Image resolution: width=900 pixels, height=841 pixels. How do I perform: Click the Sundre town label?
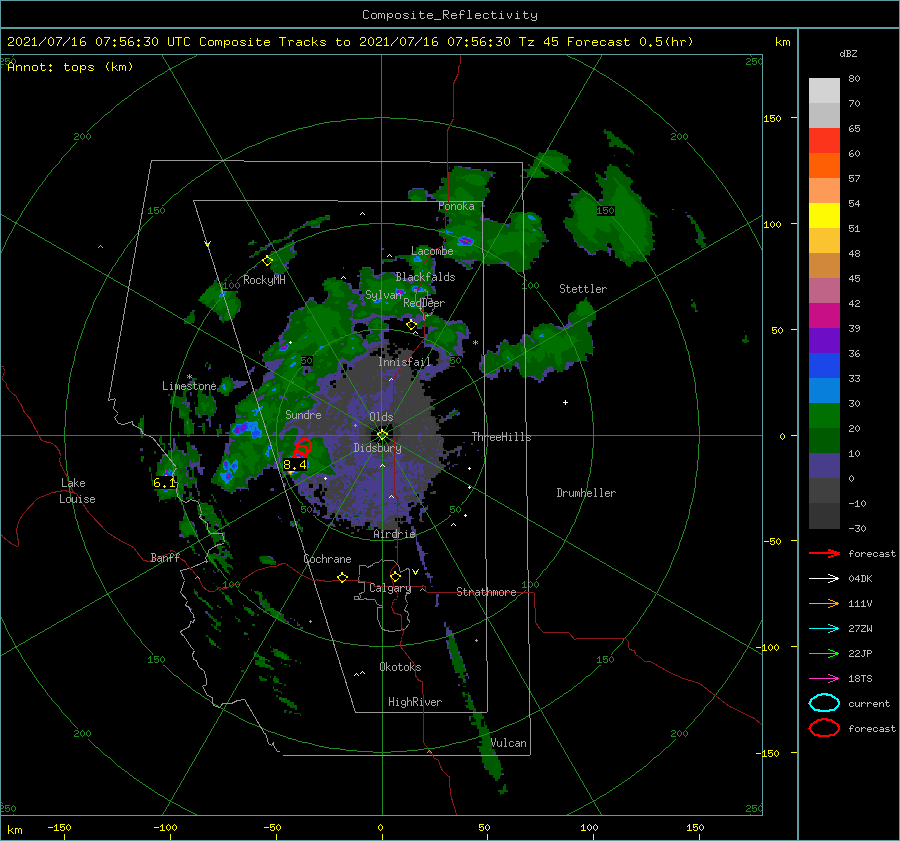pyautogui.click(x=303, y=414)
